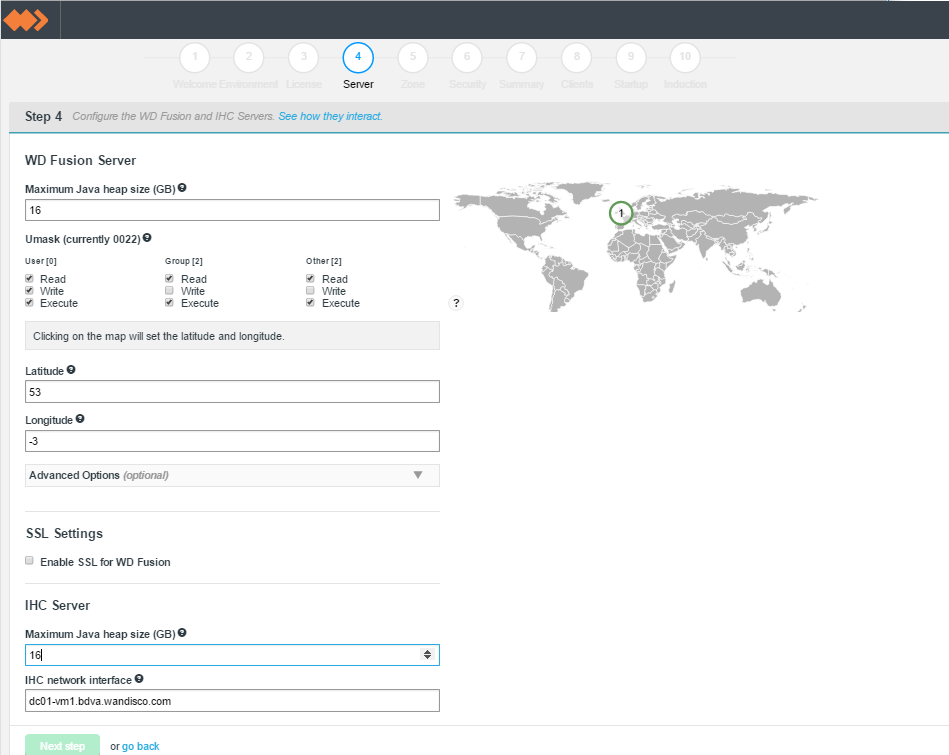Click the IHC Maximum Java heap size field

pyautogui.click(x=232, y=655)
